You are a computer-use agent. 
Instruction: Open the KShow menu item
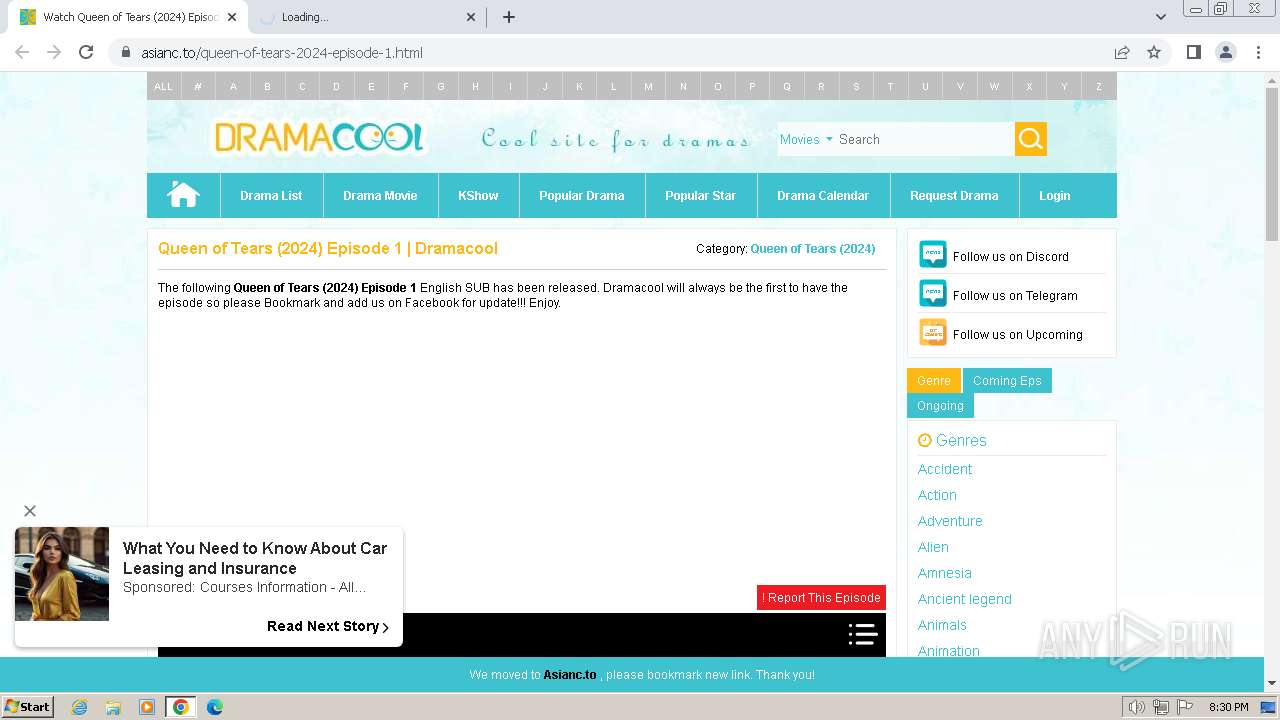(478, 195)
